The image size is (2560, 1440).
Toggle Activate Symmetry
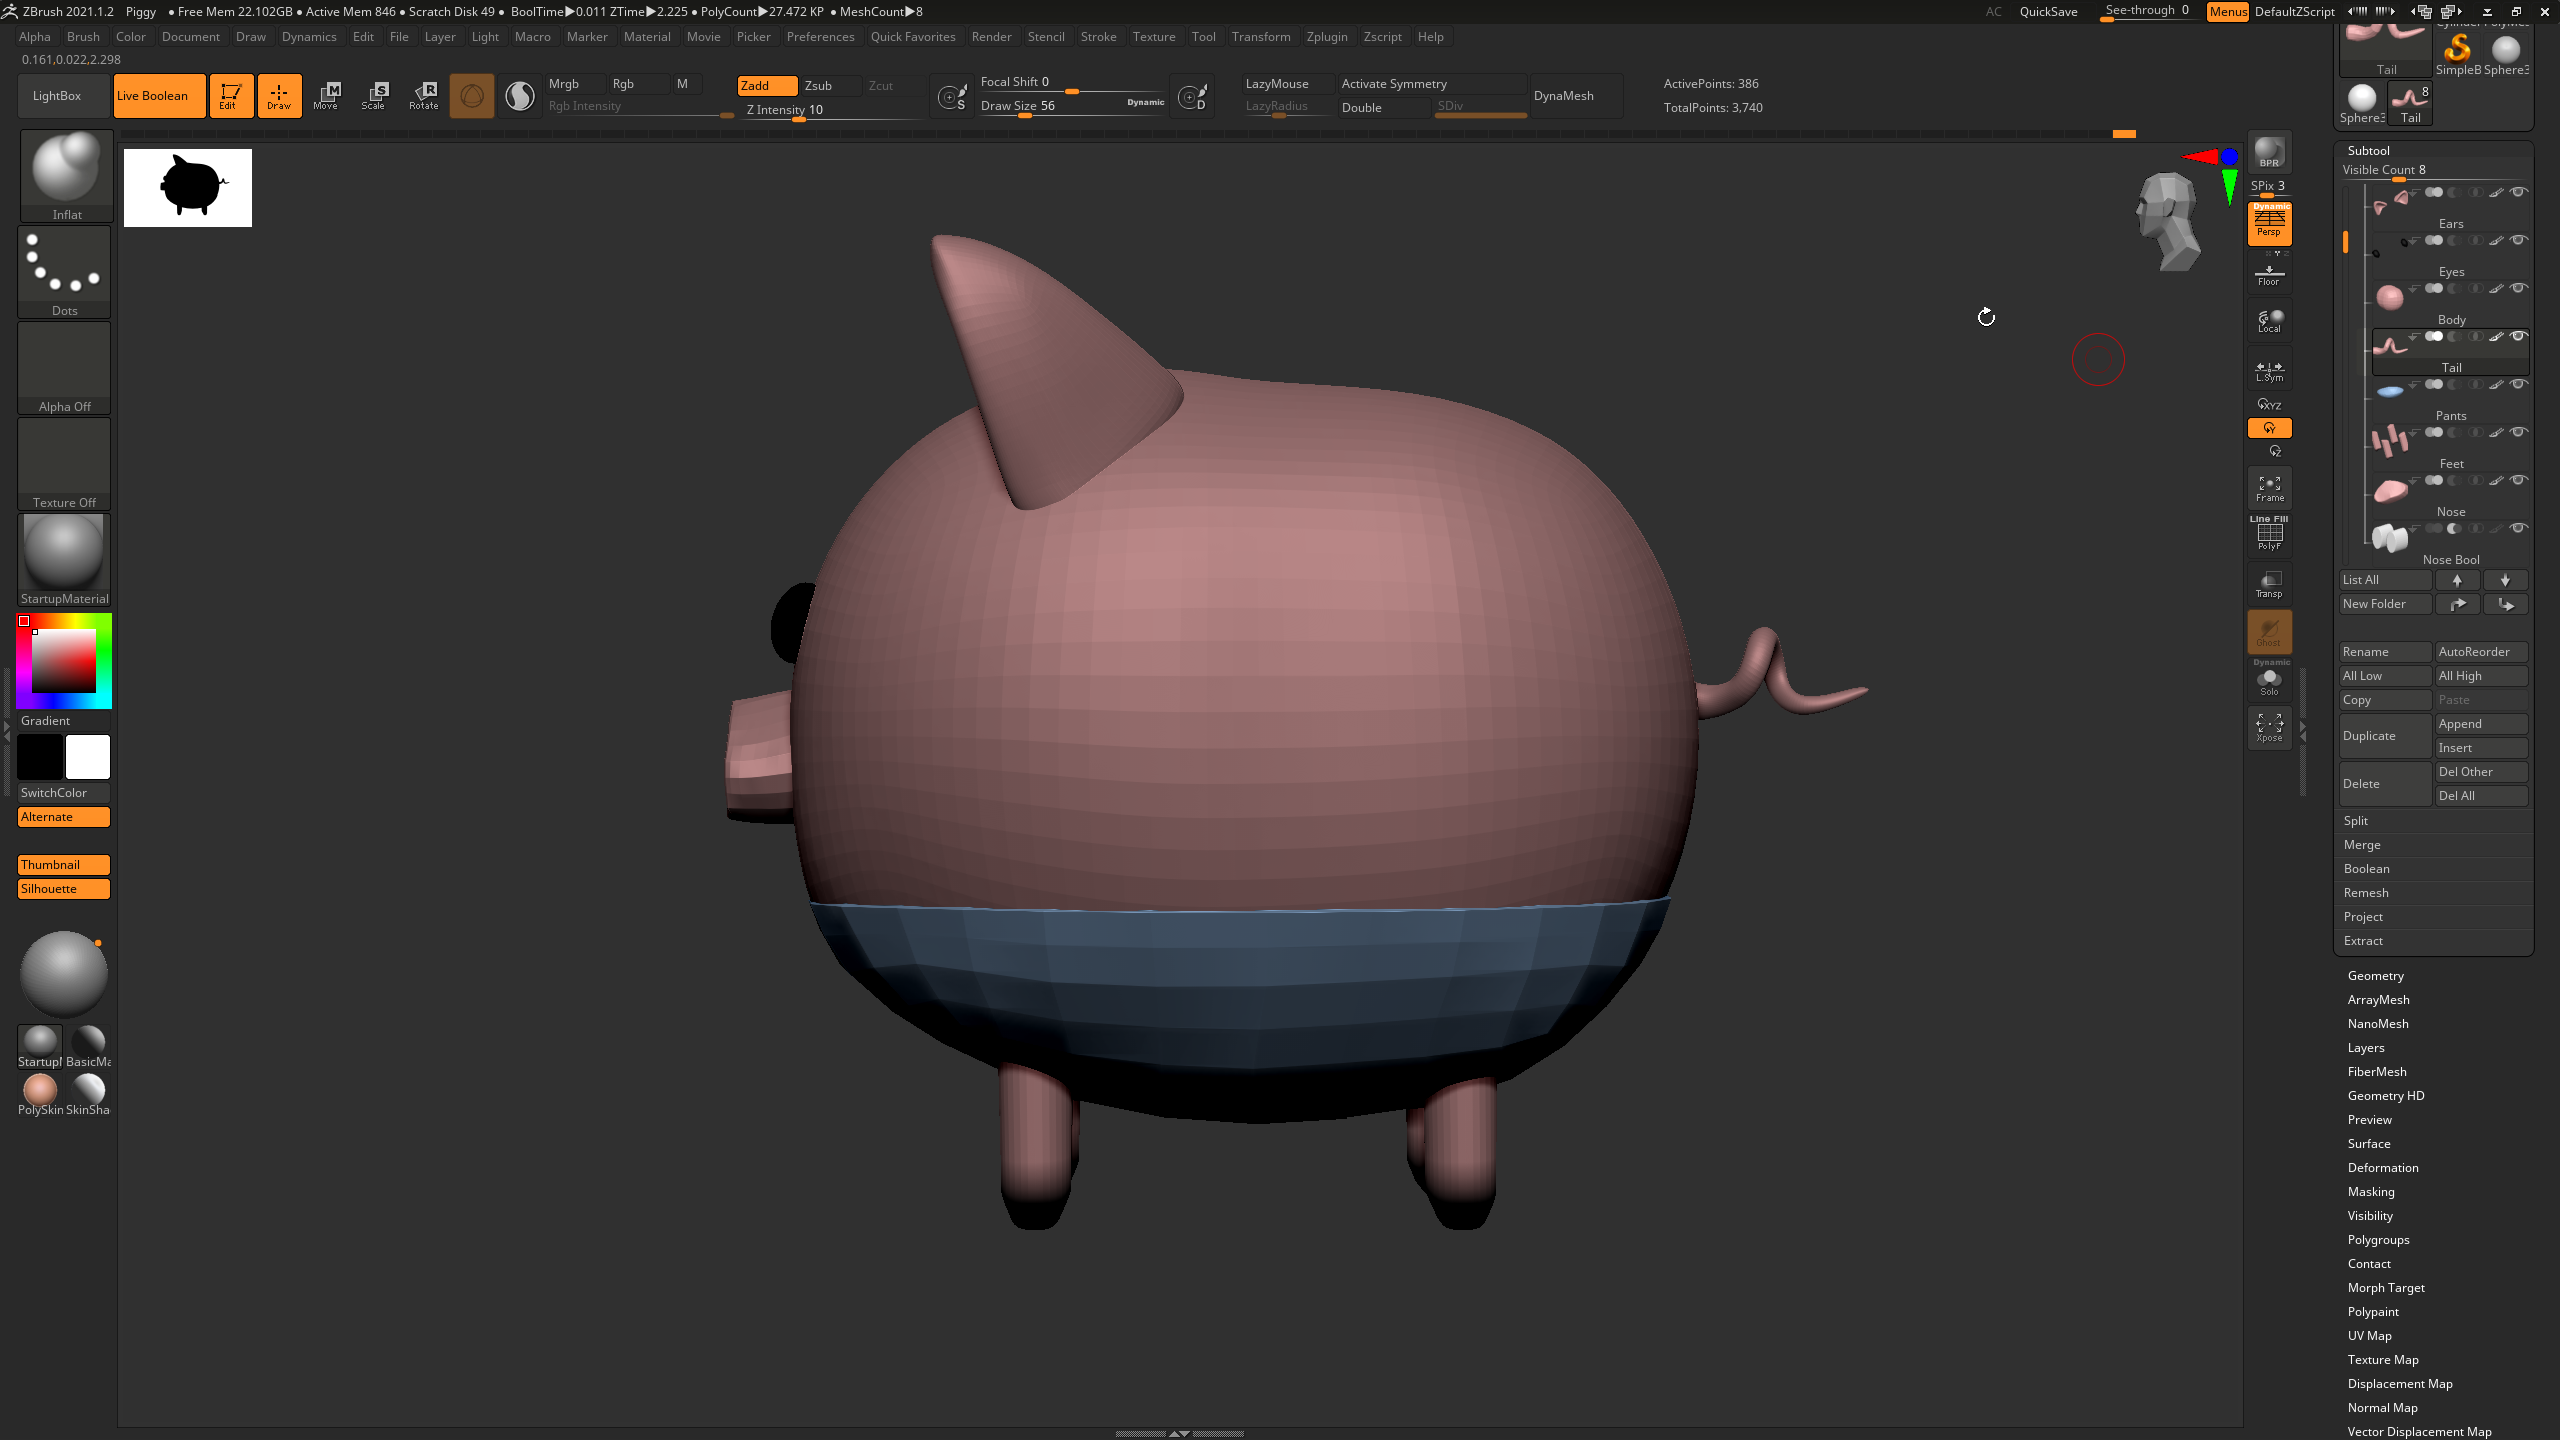pos(1432,84)
